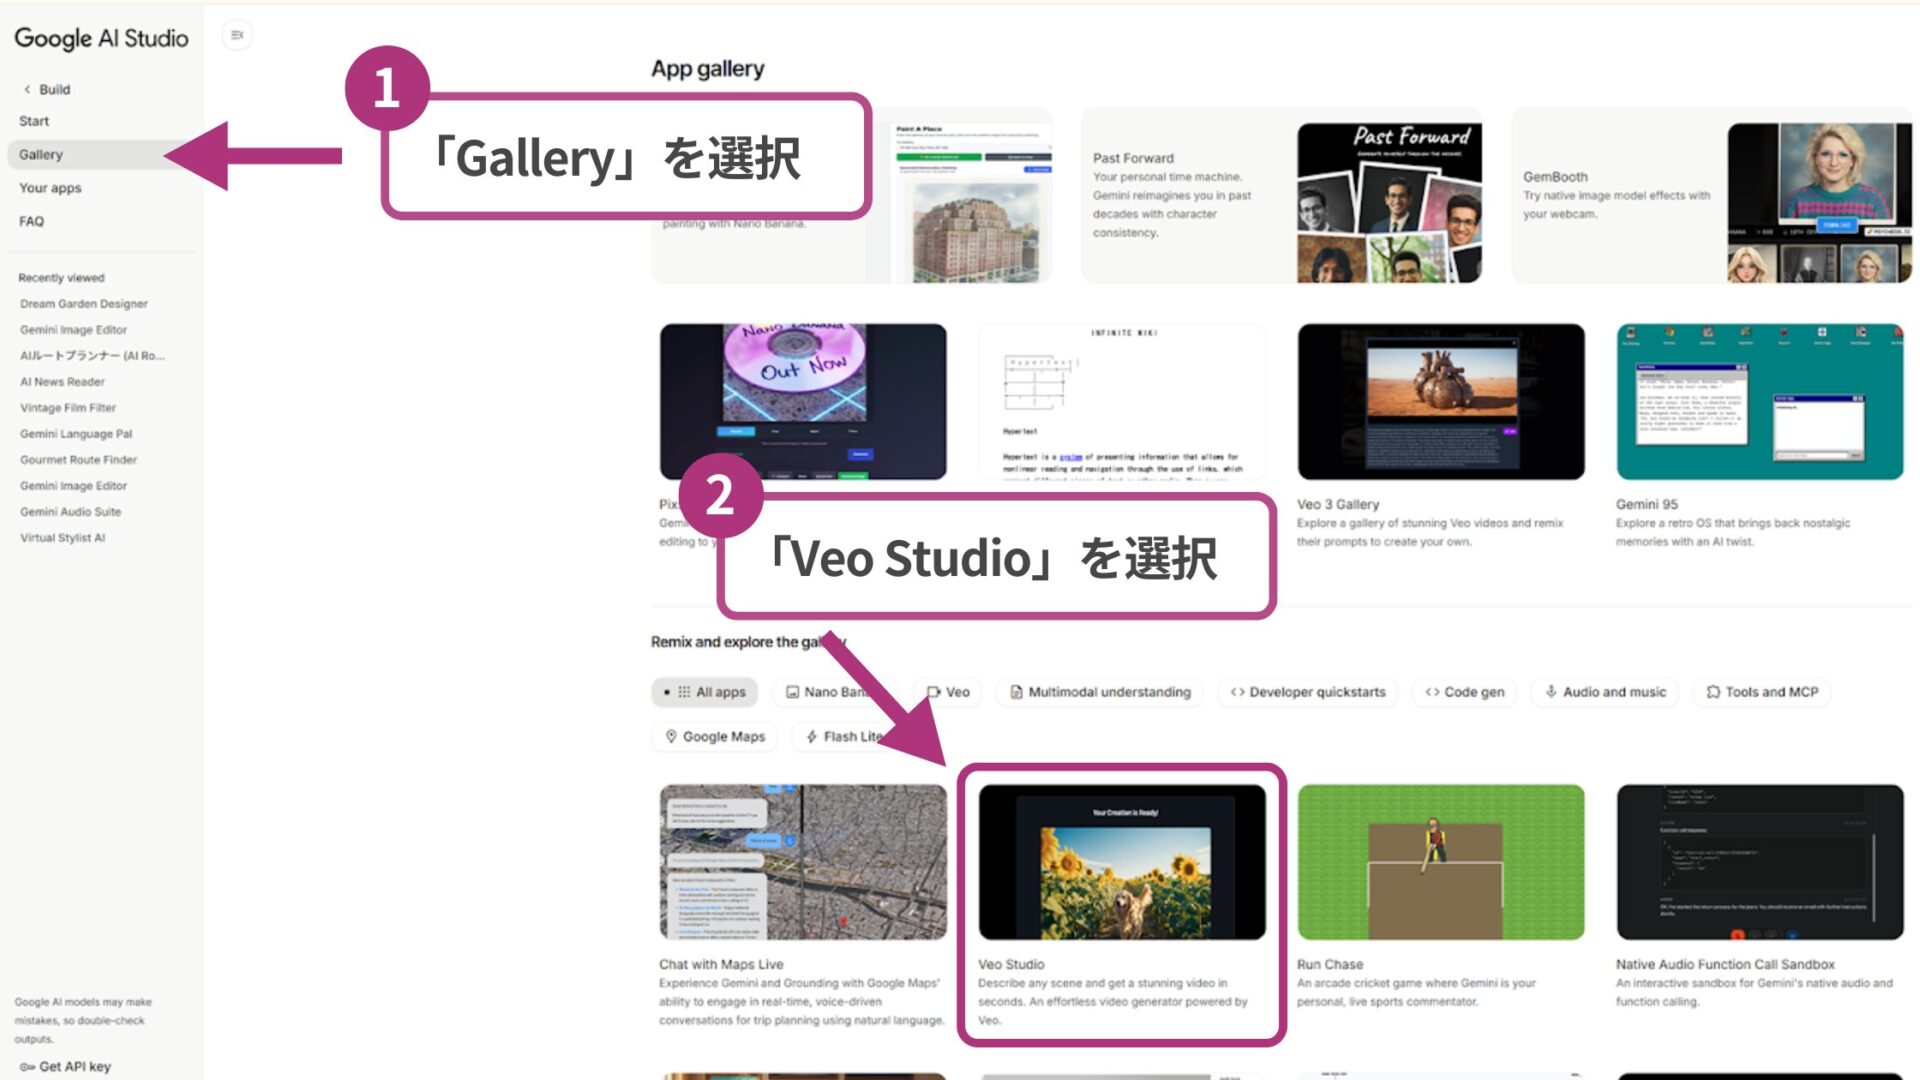Select Start in the sidebar
Image resolution: width=1920 pixels, height=1080 pixels.
click(x=34, y=120)
